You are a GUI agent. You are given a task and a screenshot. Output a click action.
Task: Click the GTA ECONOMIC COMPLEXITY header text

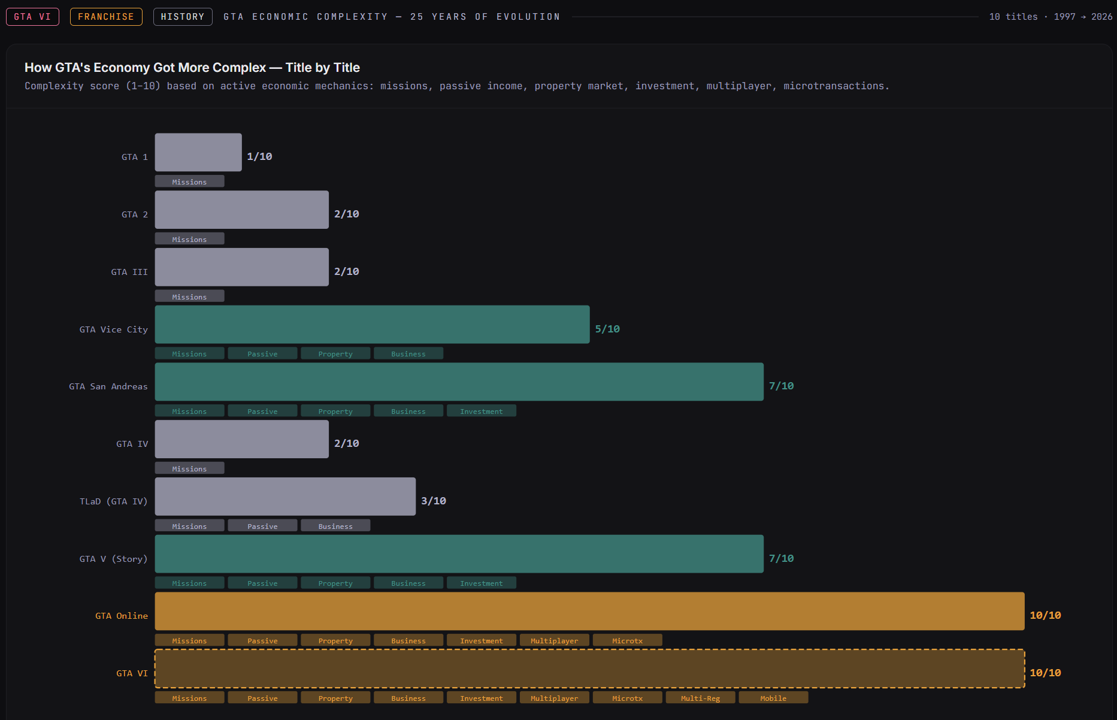pyautogui.click(x=392, y=16)
